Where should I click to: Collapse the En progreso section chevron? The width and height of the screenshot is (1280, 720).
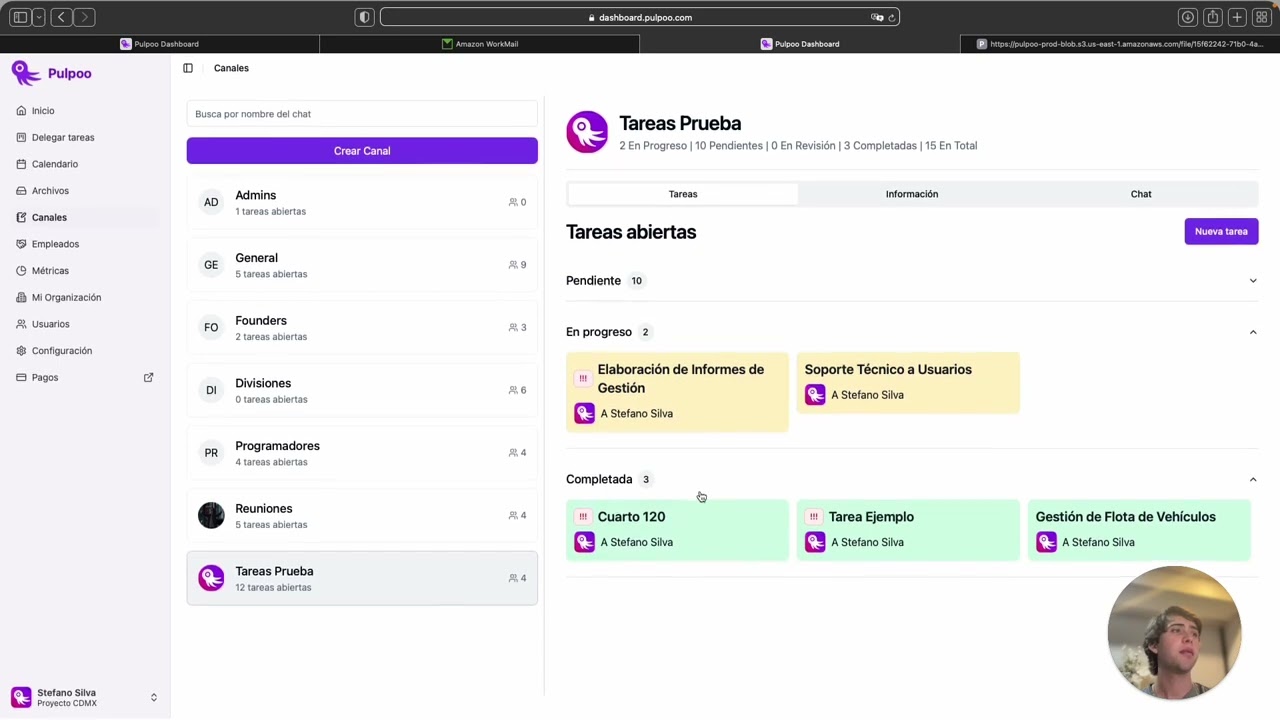pyautogui.click(x=1253, y=332)
